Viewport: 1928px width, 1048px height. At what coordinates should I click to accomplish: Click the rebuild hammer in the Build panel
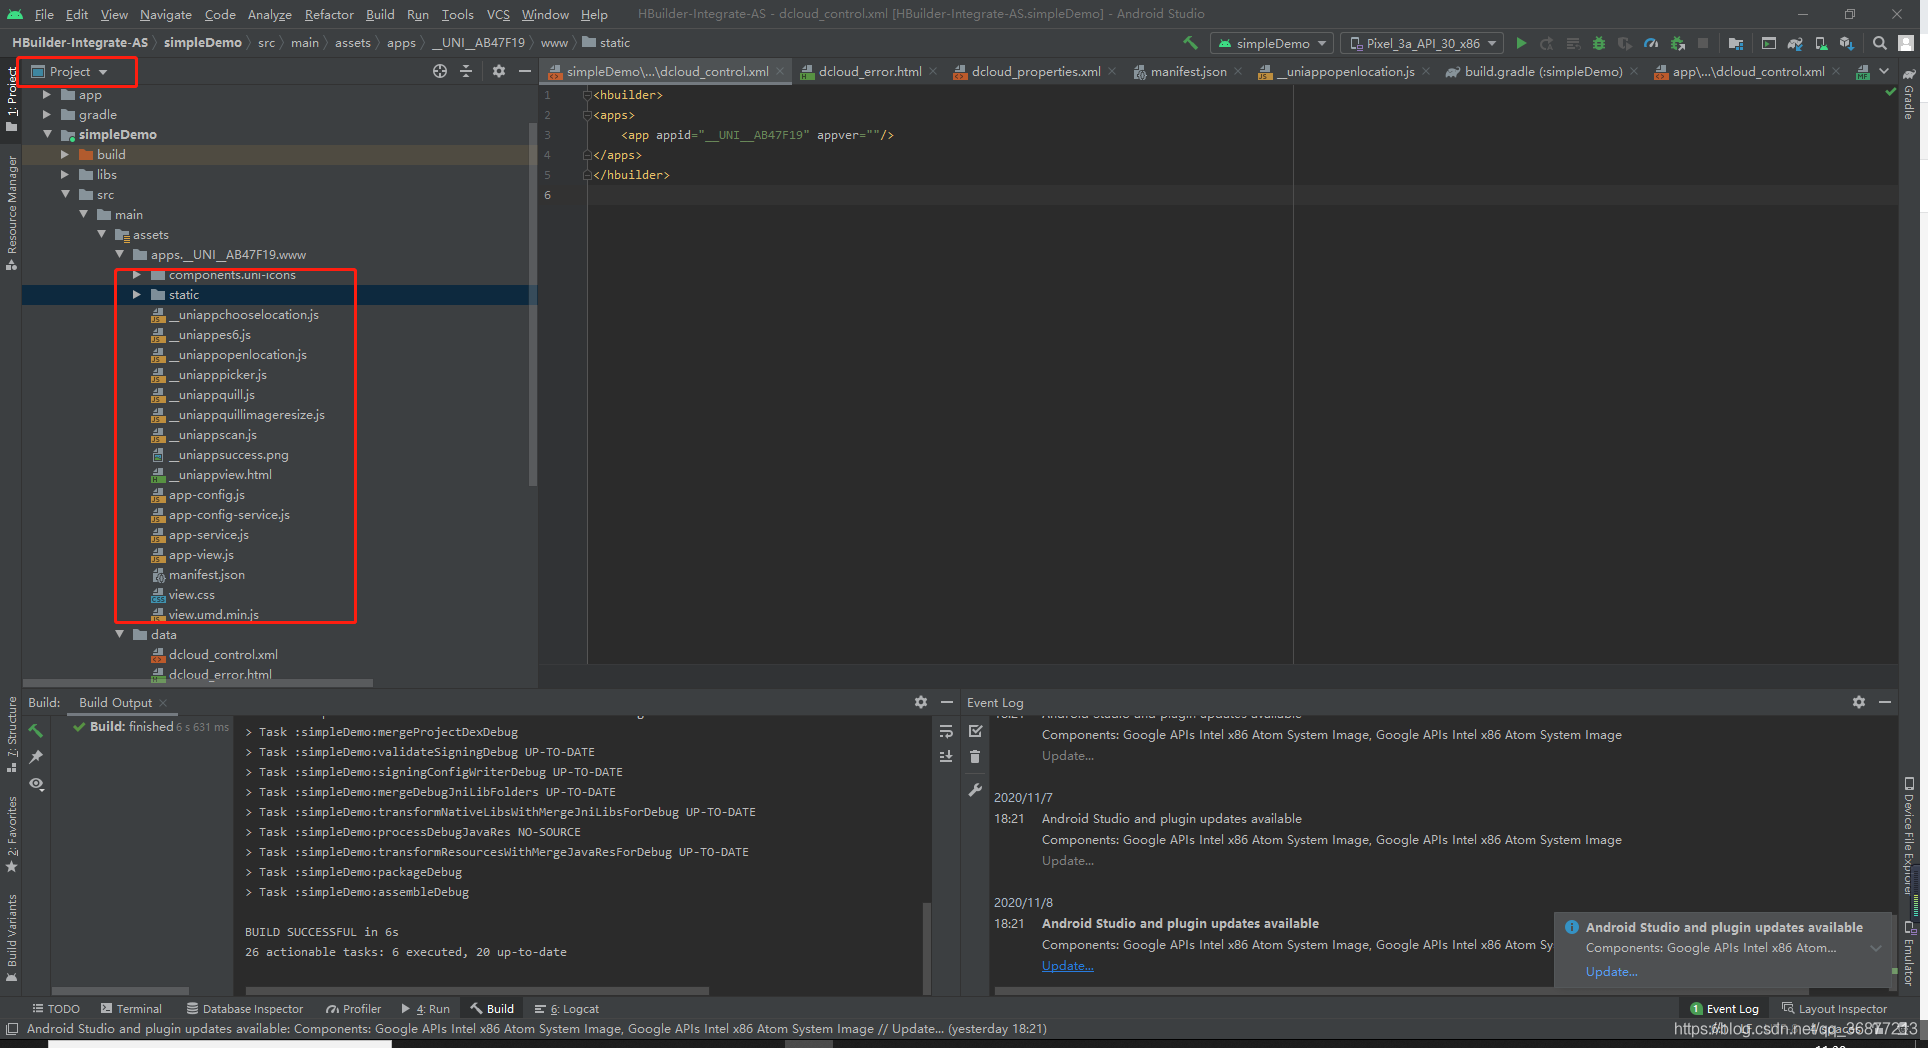[x=36, y=731]
